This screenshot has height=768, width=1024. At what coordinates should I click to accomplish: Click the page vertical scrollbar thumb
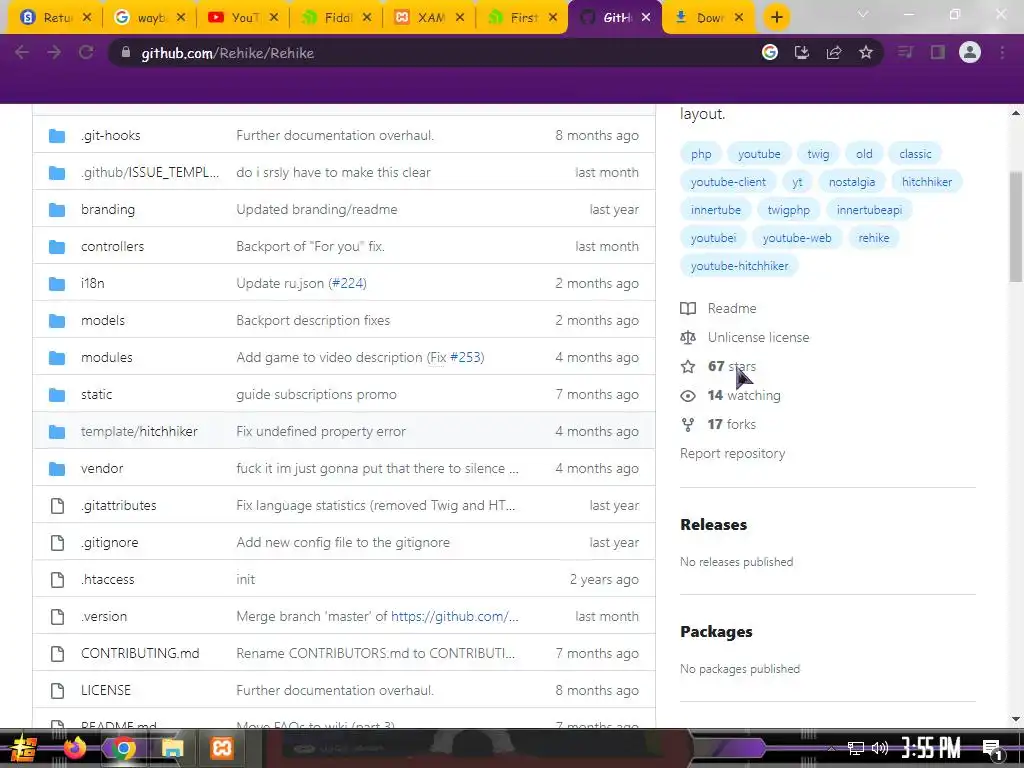1016,227
